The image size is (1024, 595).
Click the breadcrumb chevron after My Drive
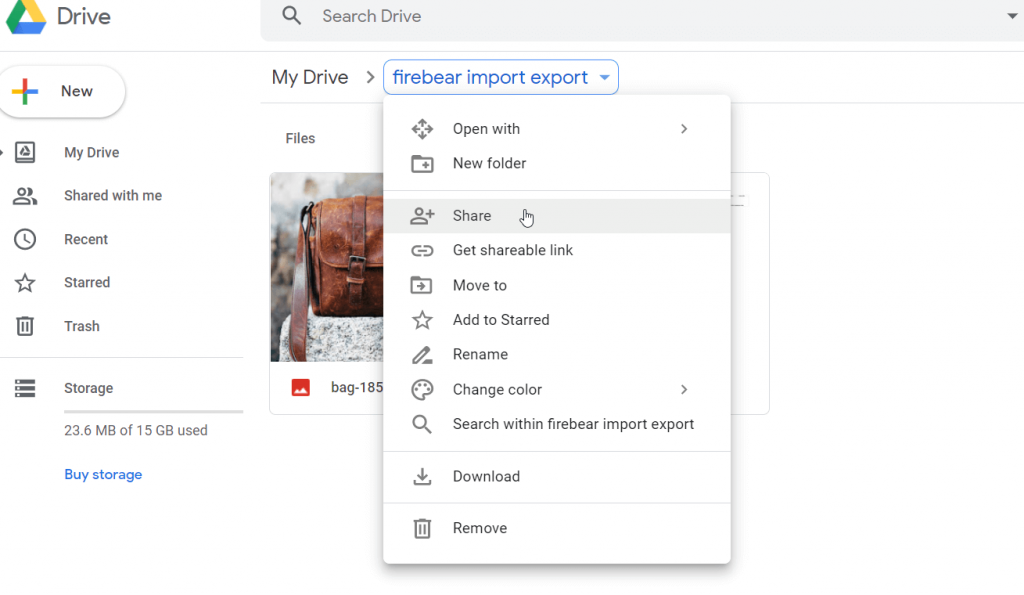370,77
